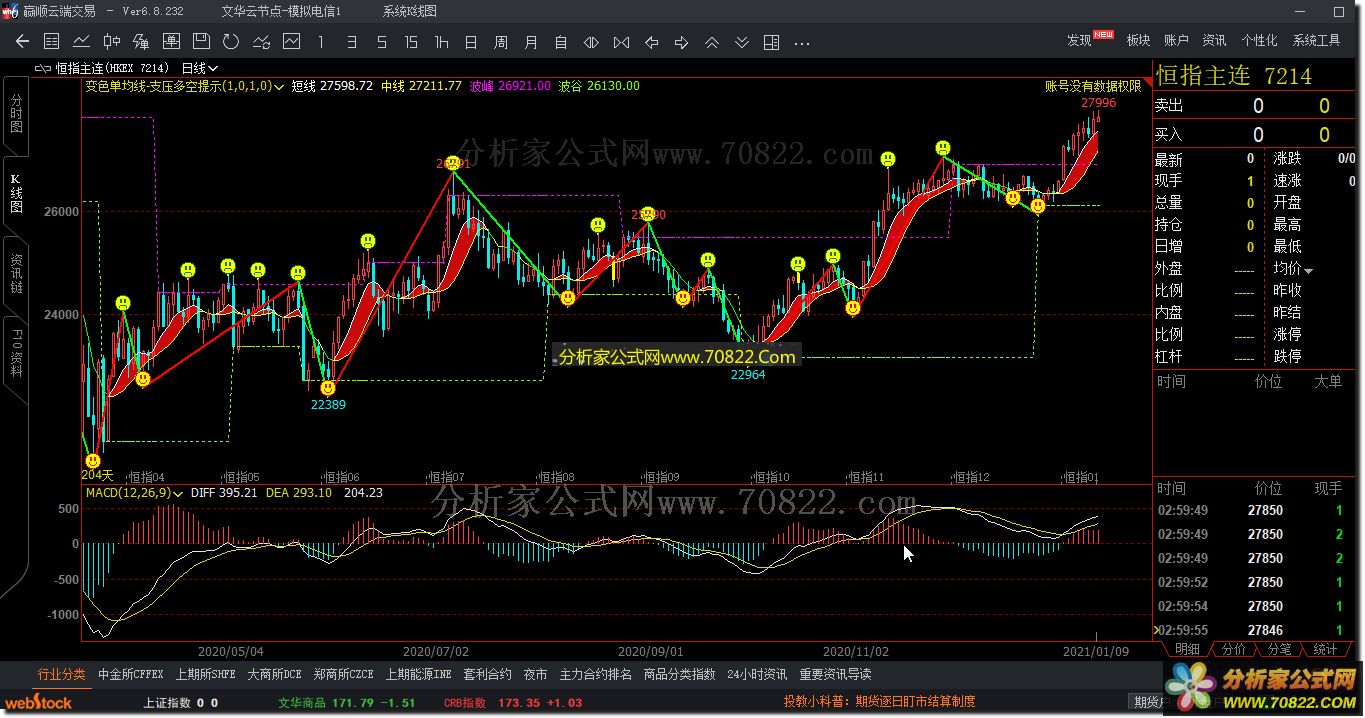Select the 日 daily period button

(471, 42)
